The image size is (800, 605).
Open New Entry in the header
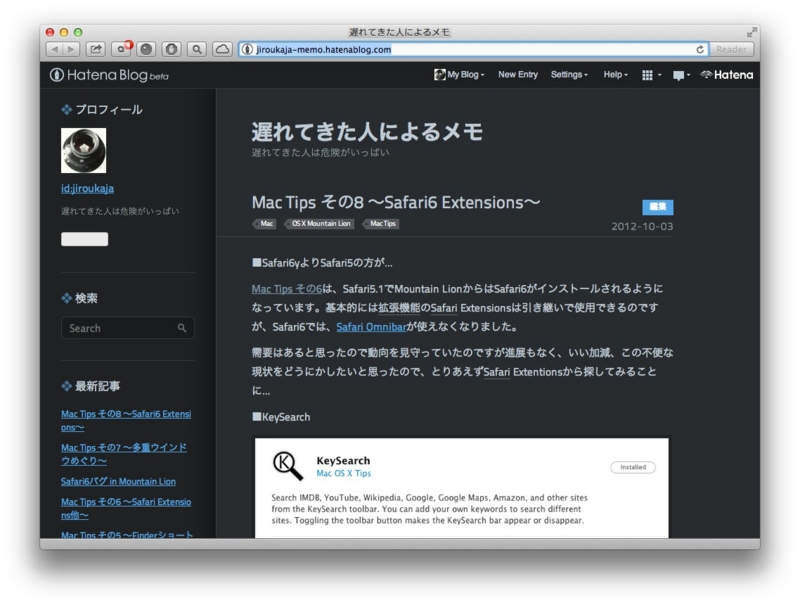pyautogui.click(x=518, y=74)
